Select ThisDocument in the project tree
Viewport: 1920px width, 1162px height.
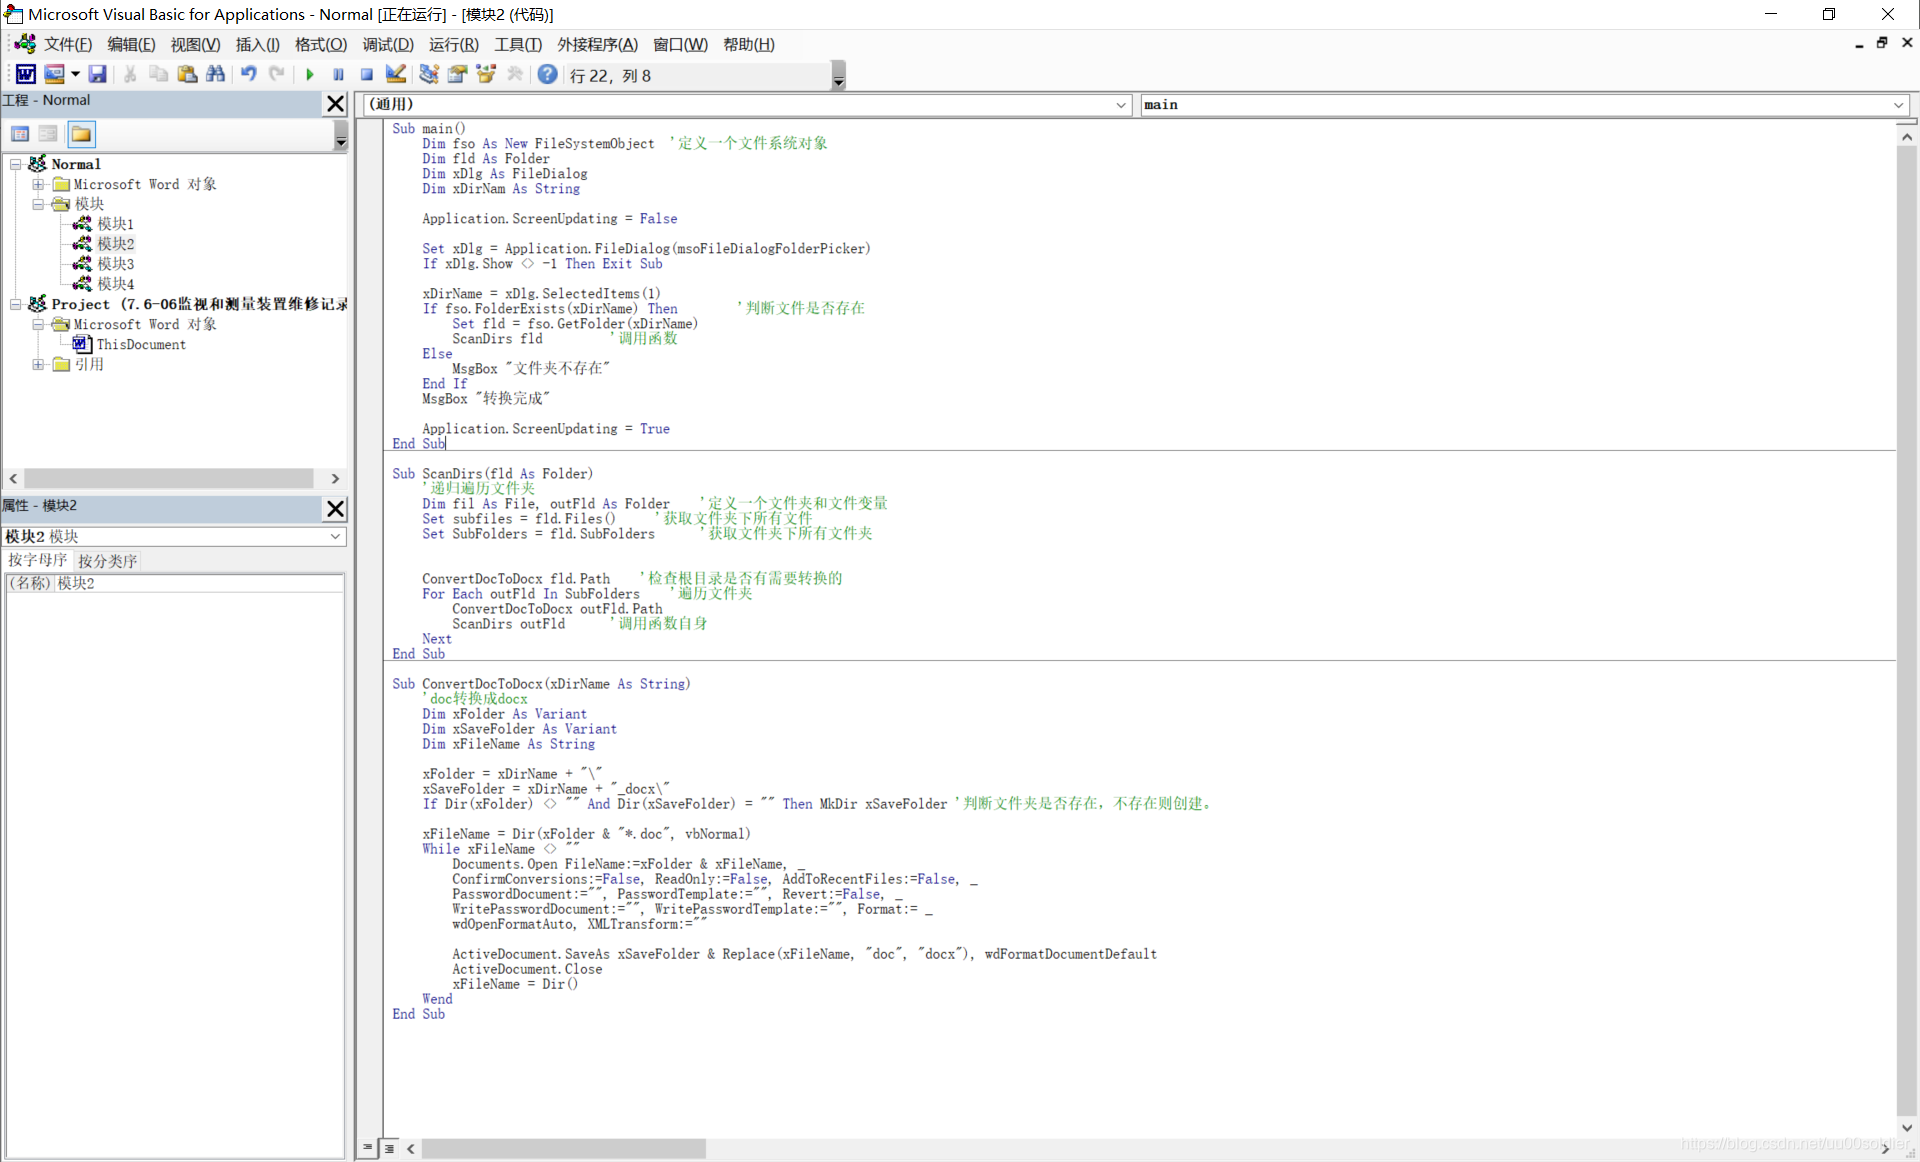[141, 344]
